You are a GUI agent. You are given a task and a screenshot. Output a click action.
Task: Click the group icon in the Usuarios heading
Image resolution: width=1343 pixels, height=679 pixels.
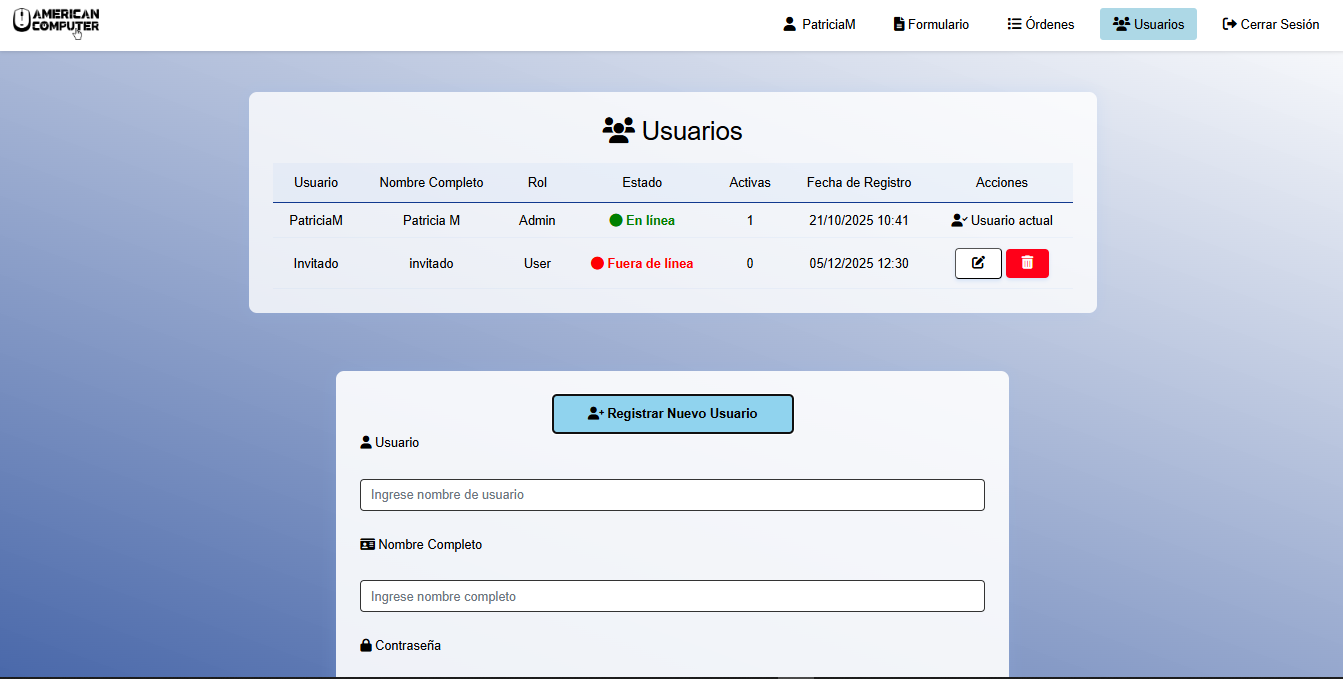pyautogui.click(x=617, y=128)
